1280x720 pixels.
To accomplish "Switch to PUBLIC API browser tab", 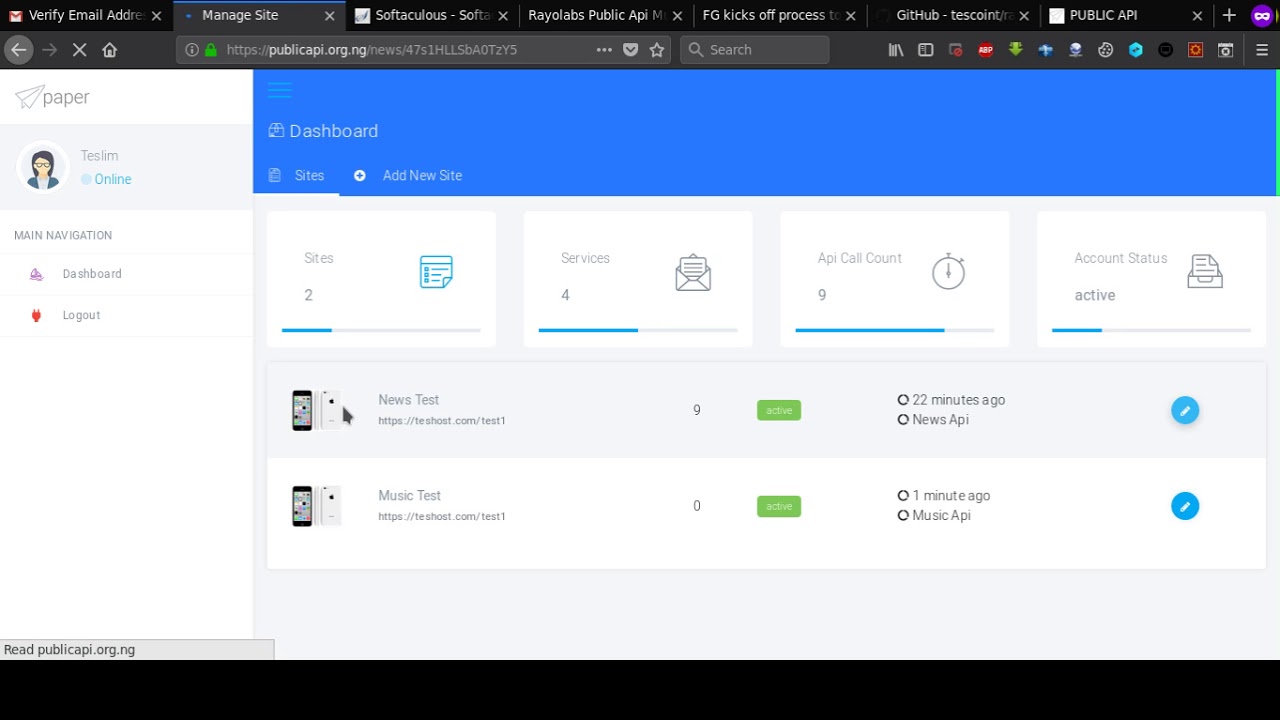I will [1125, 15].
